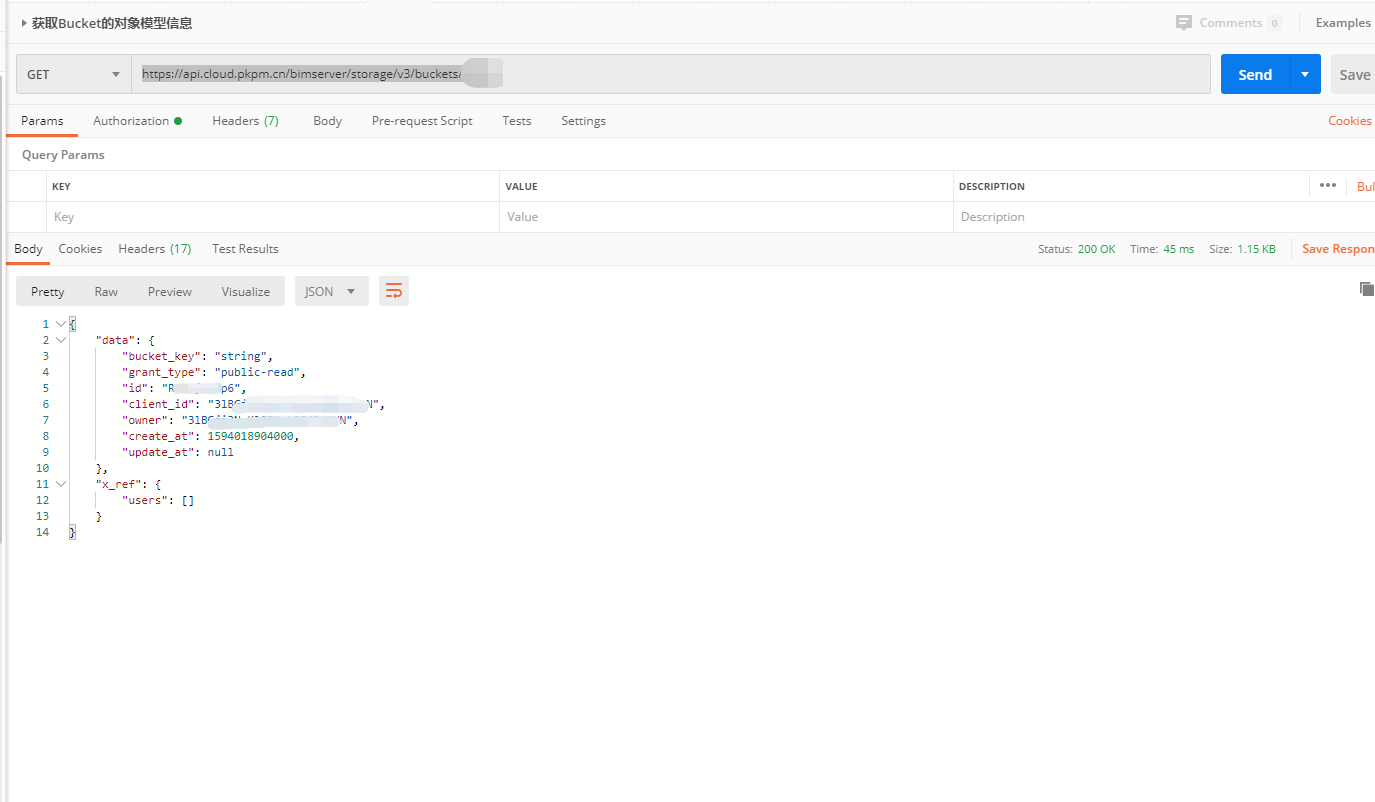Open the Send button dropdown arrow
The height and width of the screenshot is (802, 1375).
[x=1305, y=74]
